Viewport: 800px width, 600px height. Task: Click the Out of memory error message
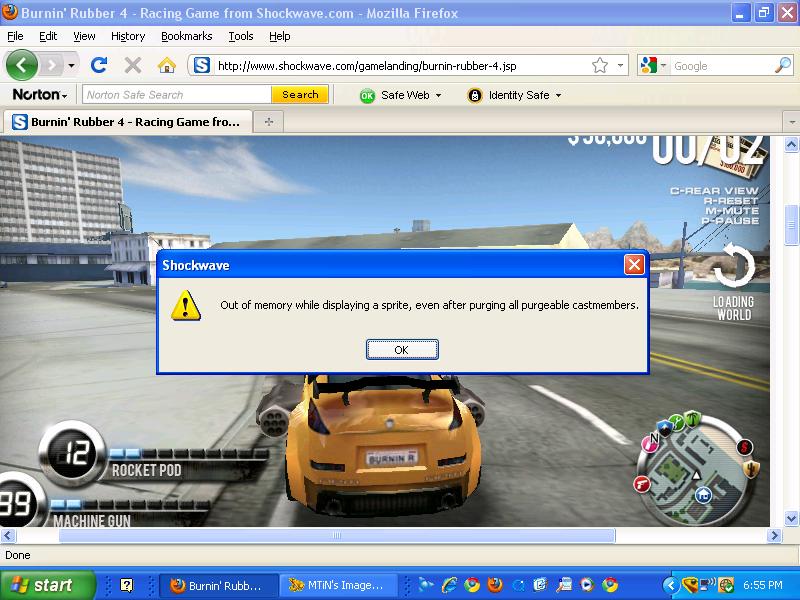pyautogui.click(x=429, y=305)
